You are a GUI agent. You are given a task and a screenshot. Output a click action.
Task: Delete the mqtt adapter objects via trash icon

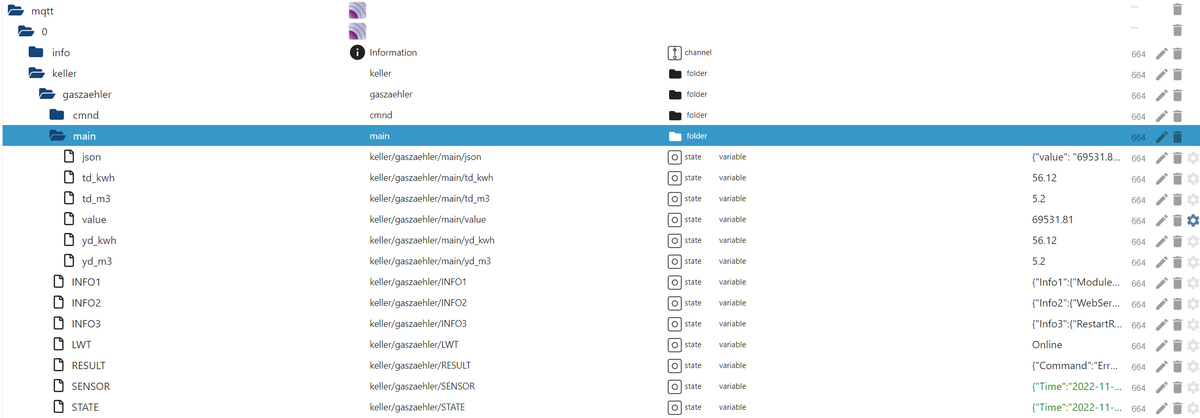[x=1177, y=10]
